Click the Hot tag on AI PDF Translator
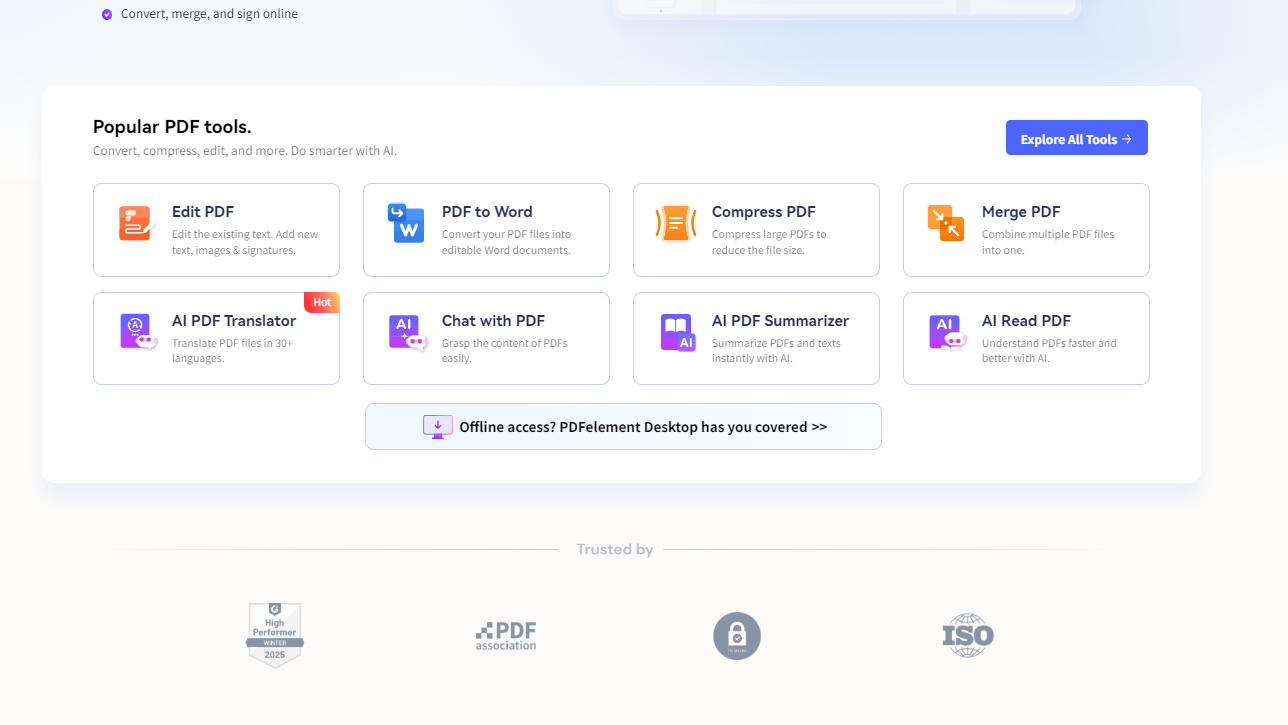Screen dimensions: 1288x725 coord(322,302)
